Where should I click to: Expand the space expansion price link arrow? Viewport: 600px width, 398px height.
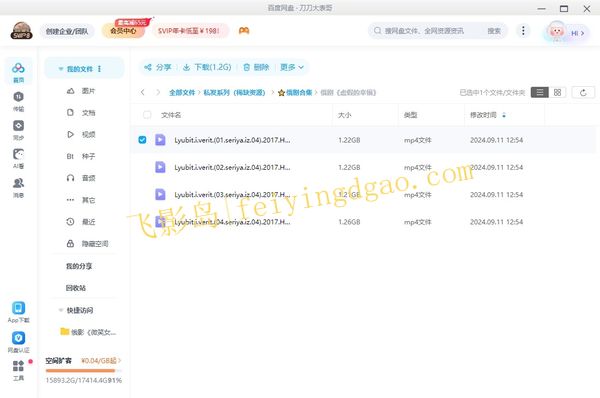pyautogui.click(x=119, y=360)
